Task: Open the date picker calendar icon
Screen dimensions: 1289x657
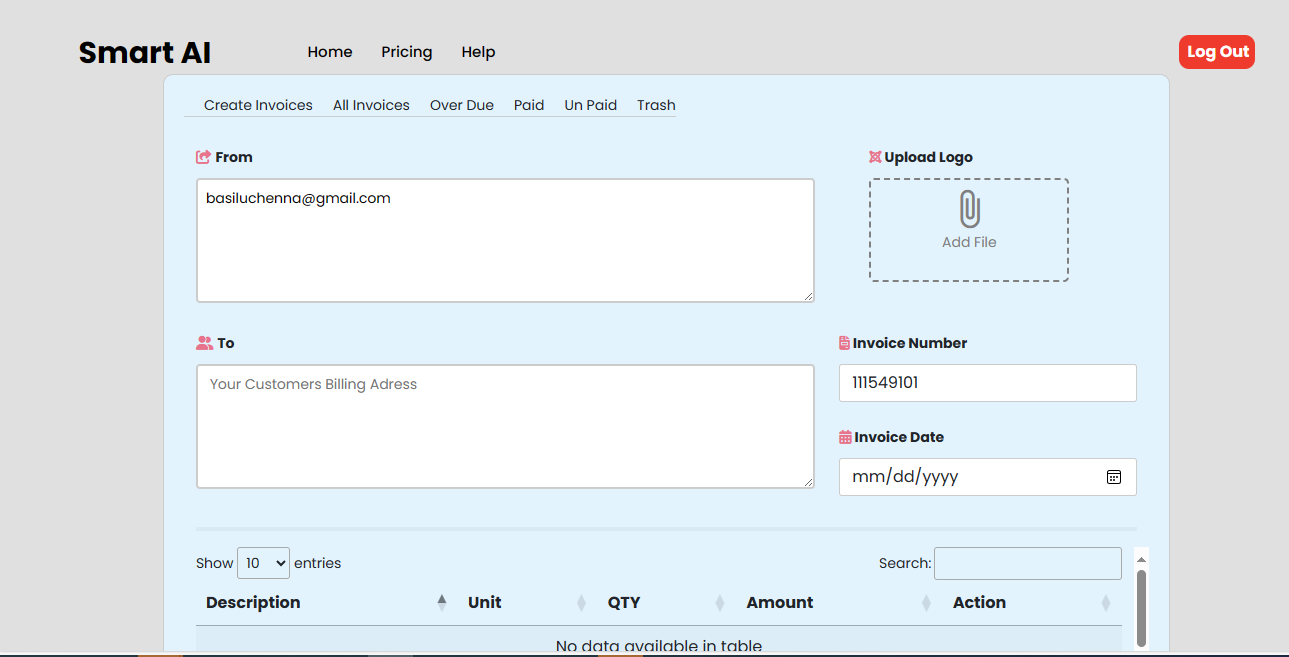Action: pyautogui.click(x=1114, y=477)
